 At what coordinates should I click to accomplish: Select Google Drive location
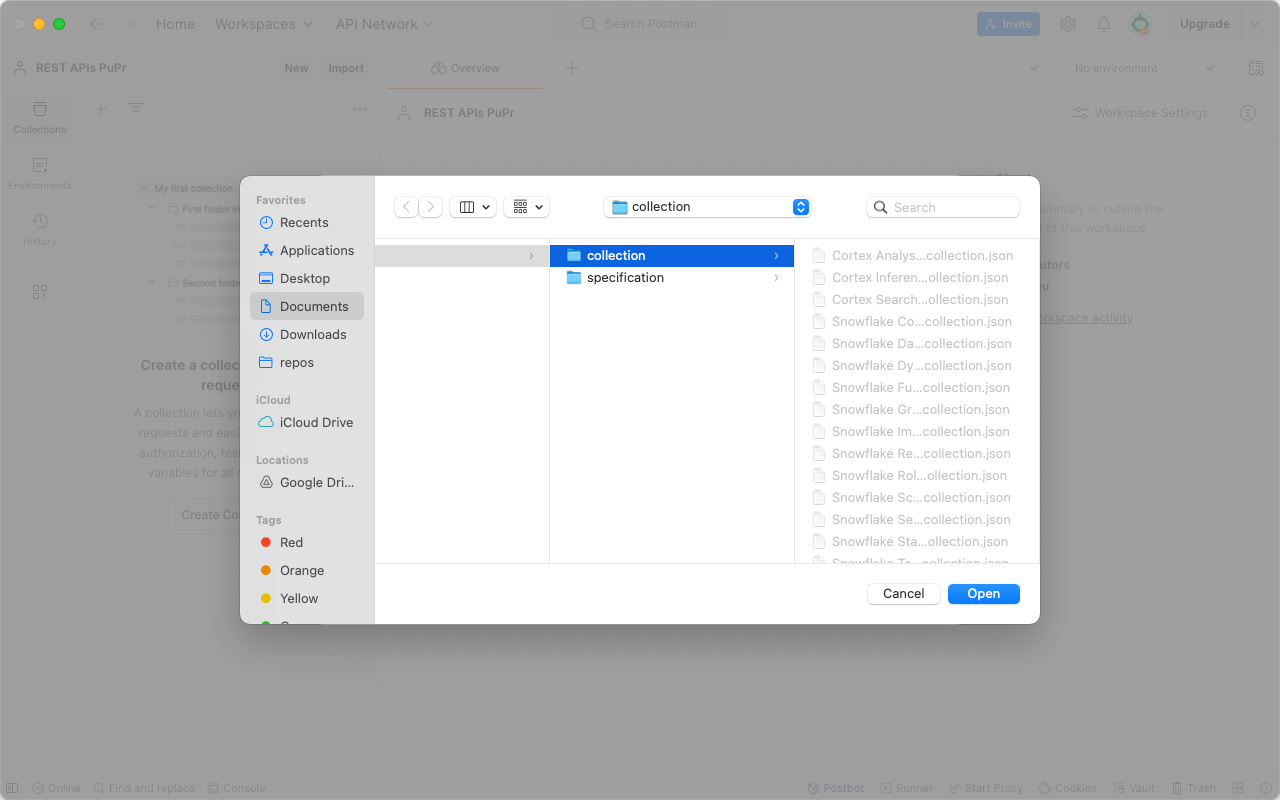[316, 483]
